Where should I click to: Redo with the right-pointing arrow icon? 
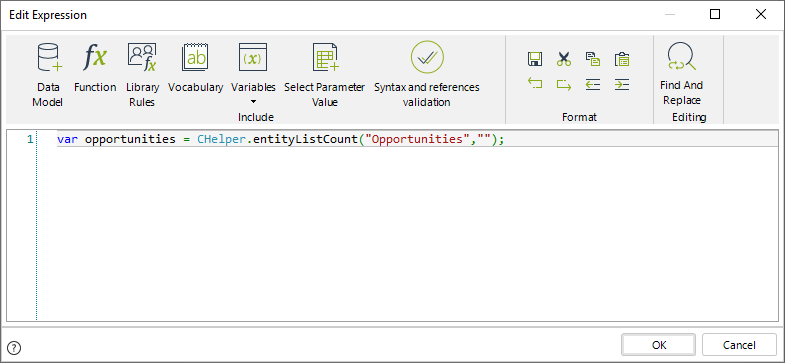point(564,84)
